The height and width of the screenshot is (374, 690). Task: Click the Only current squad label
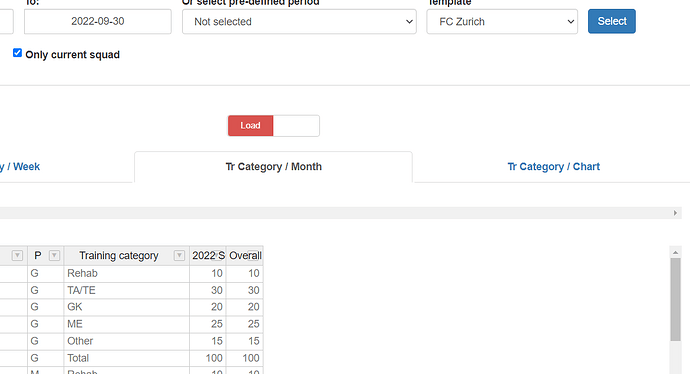click(x=73, y=55)
